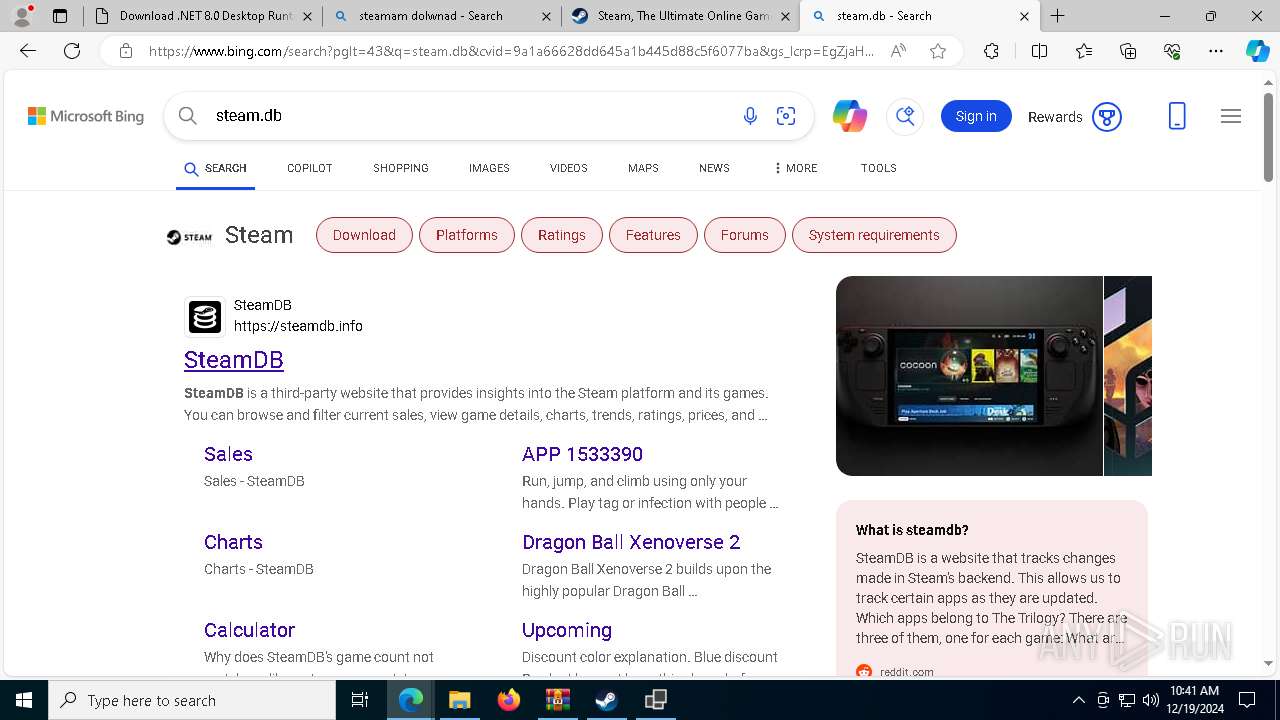
Task: Click the Platforms chip
Action: [467, 235]
